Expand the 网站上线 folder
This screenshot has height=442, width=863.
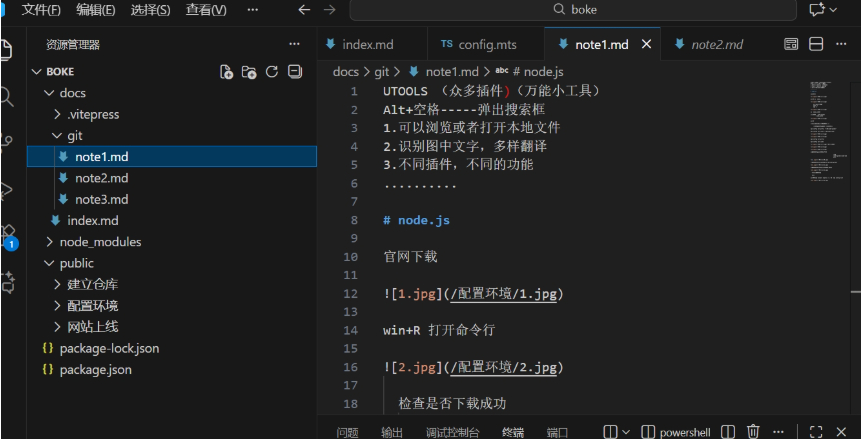tap(57, 327)
